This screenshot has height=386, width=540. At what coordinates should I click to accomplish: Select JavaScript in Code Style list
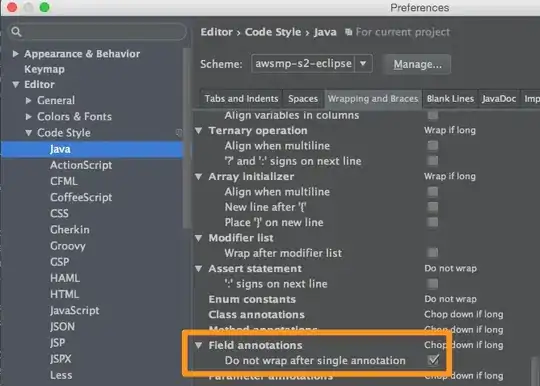(75, 310)
